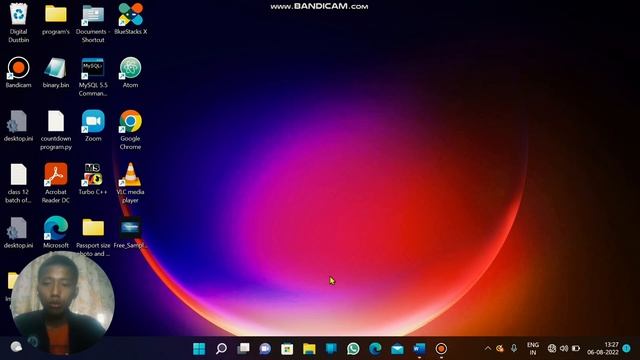
Task: Select the Microsoft Edge desktop shortcut
Action: [56, 233]
